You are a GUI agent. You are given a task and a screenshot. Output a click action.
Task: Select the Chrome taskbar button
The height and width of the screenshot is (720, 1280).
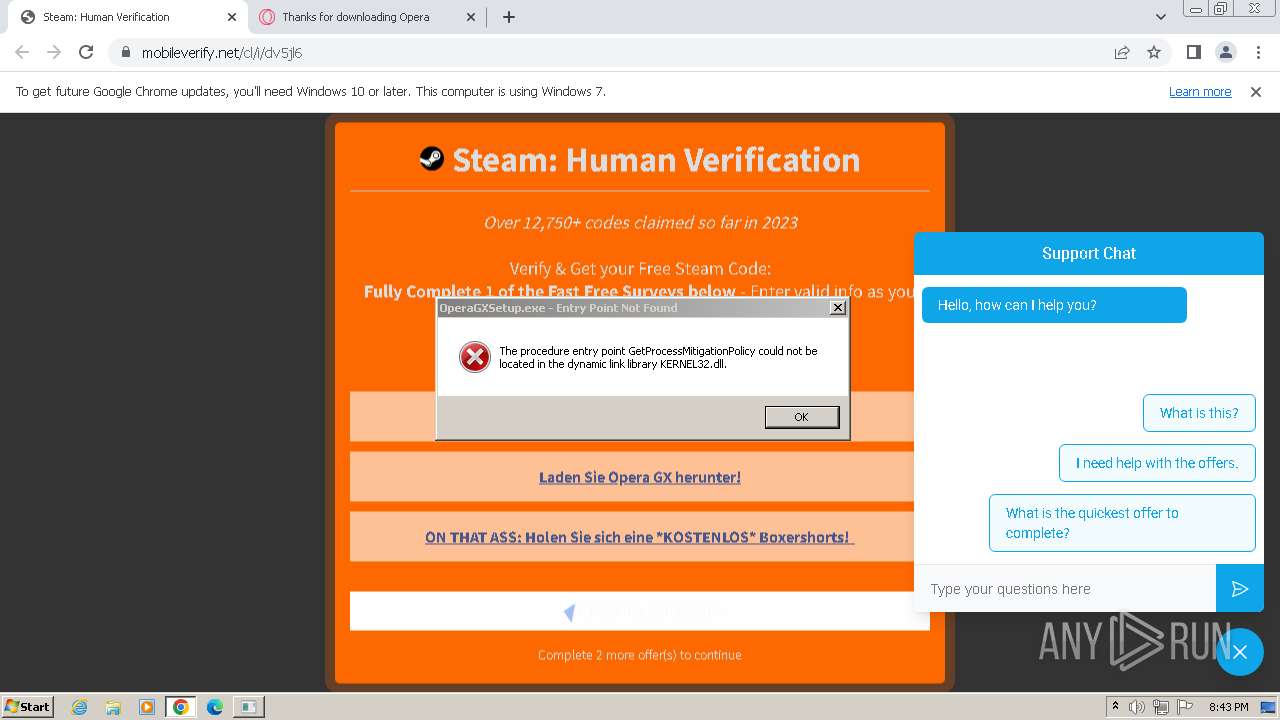[181, 707]
